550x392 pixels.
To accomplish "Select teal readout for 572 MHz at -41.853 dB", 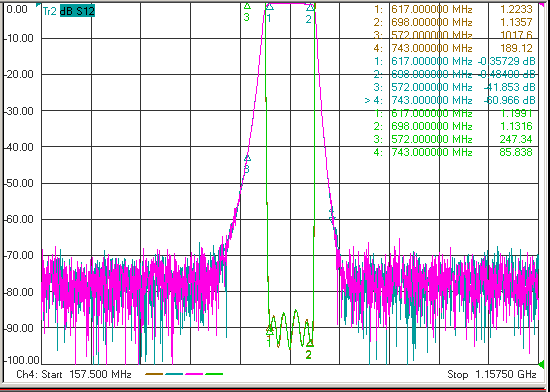I will click(454, 87).
